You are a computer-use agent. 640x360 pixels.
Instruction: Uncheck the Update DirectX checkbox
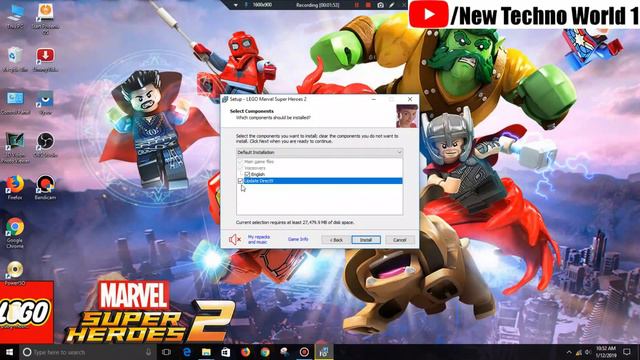coord(240,181)
